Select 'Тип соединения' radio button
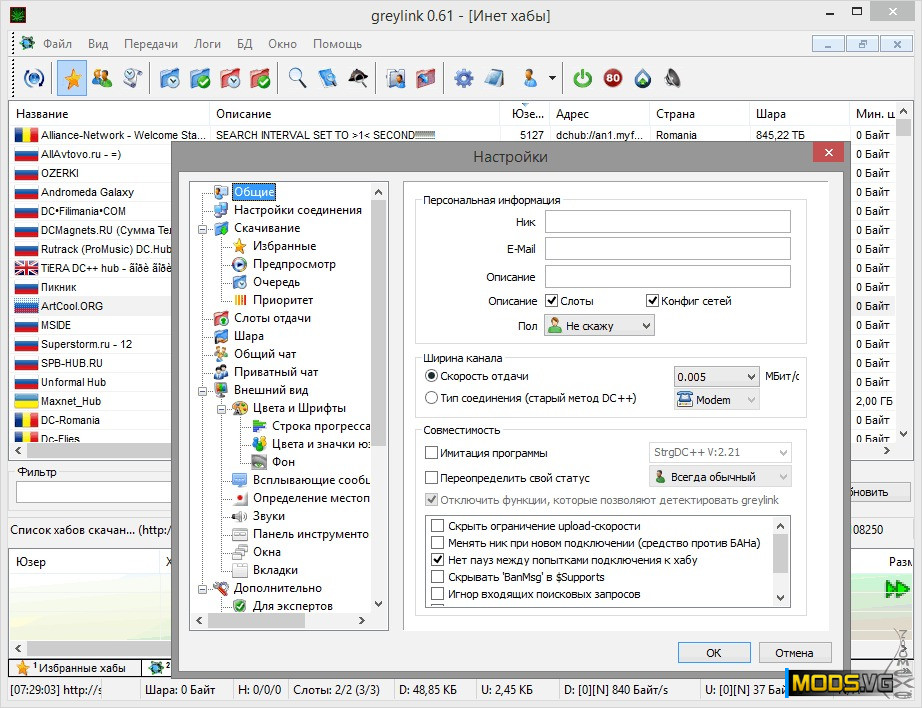 432,398
